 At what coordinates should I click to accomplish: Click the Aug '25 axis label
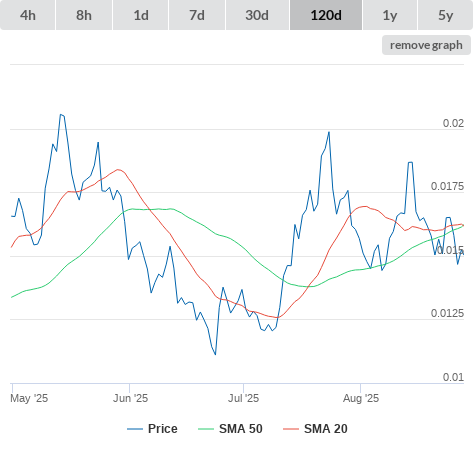click(361, 398)
